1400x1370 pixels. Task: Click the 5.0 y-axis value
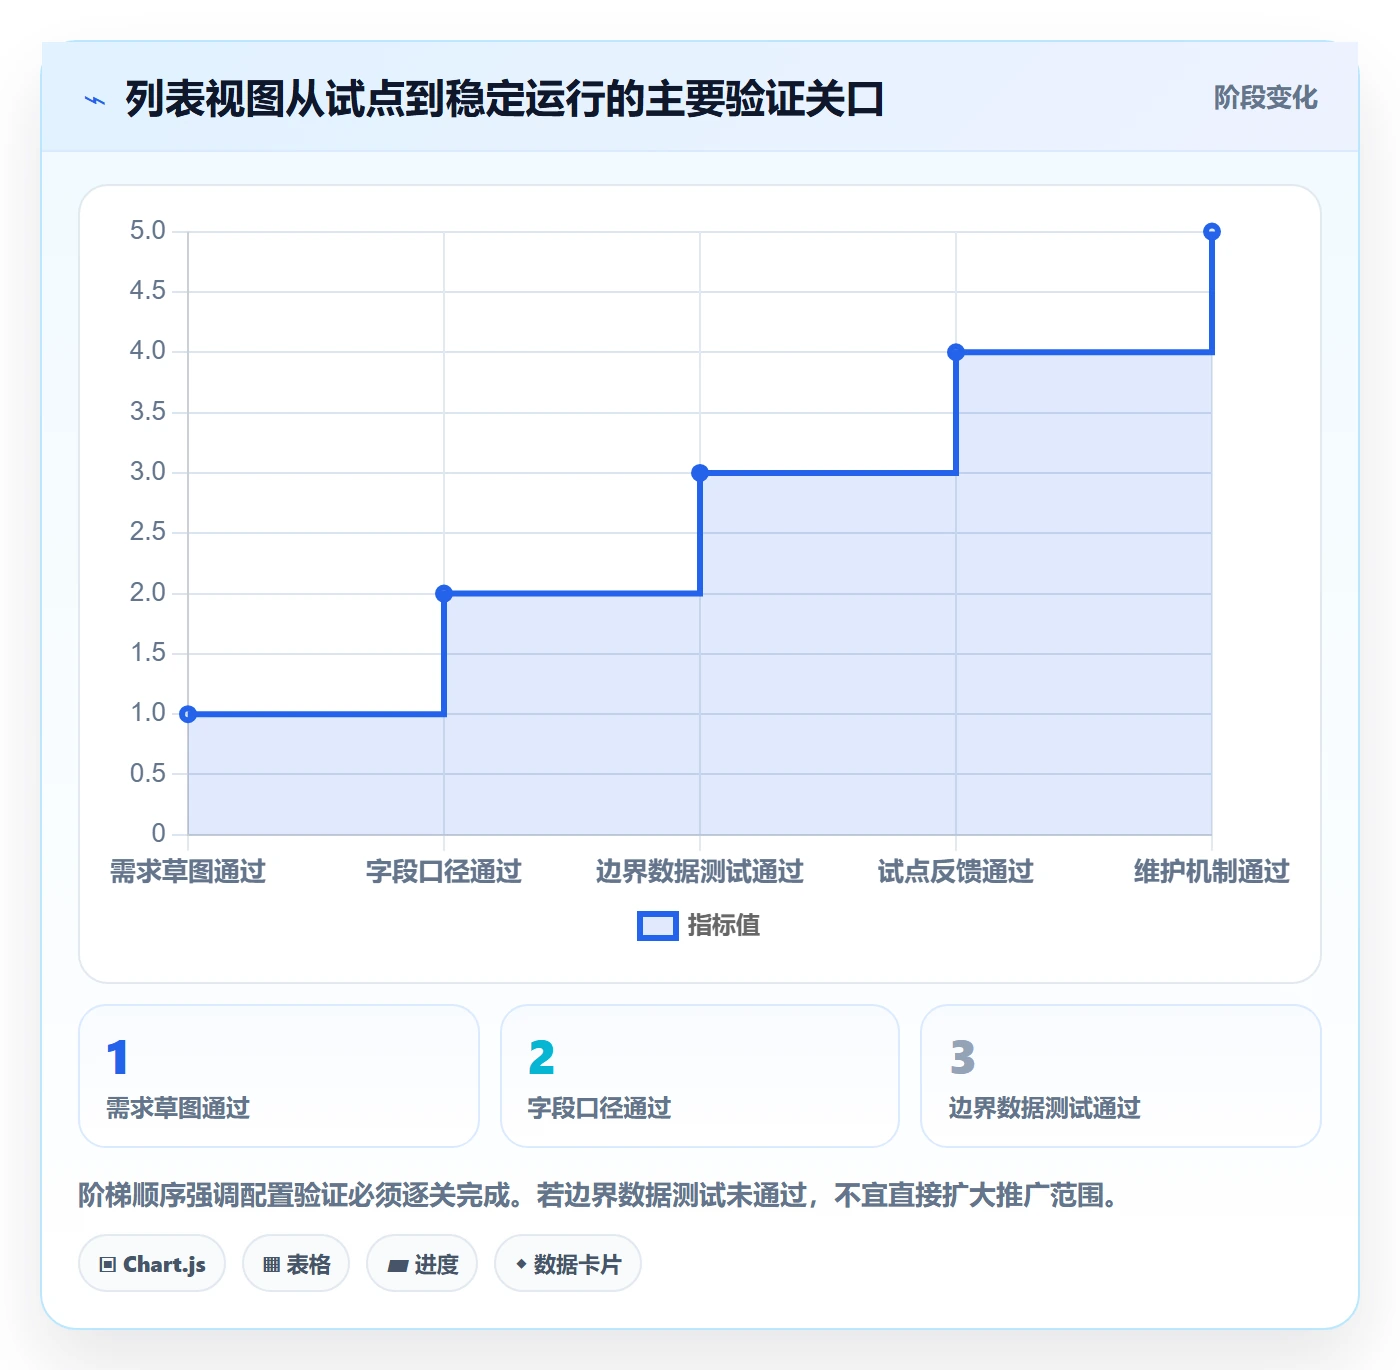click(148, 231)
